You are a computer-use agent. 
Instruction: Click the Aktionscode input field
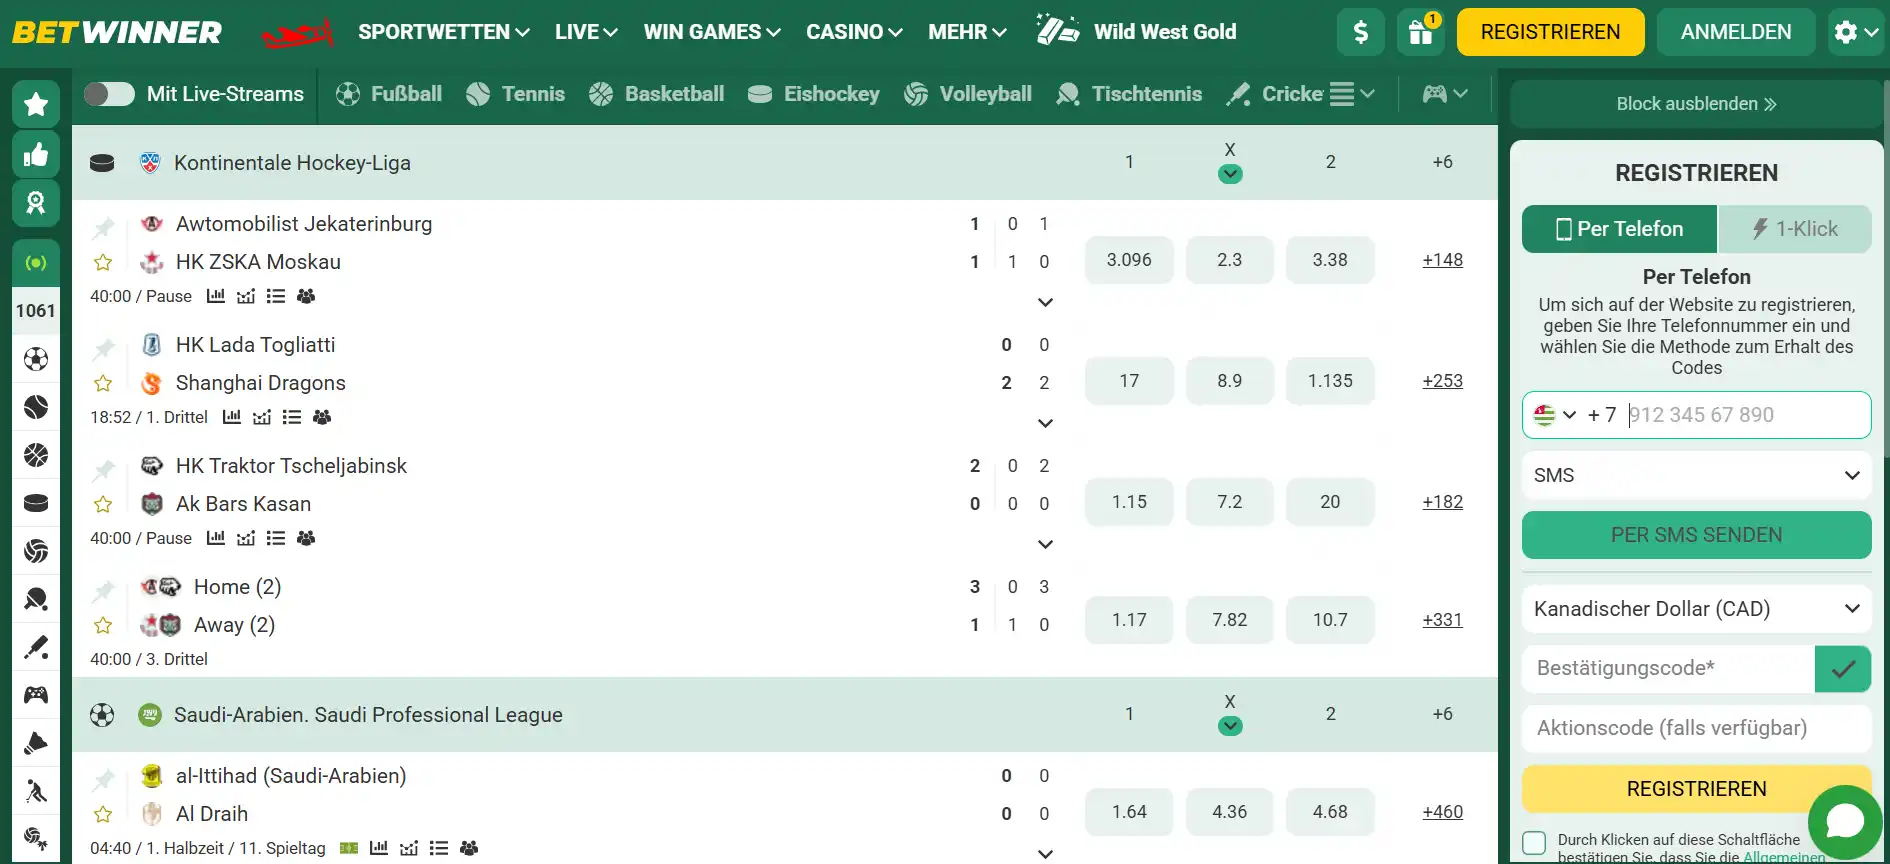(1697, 728)
